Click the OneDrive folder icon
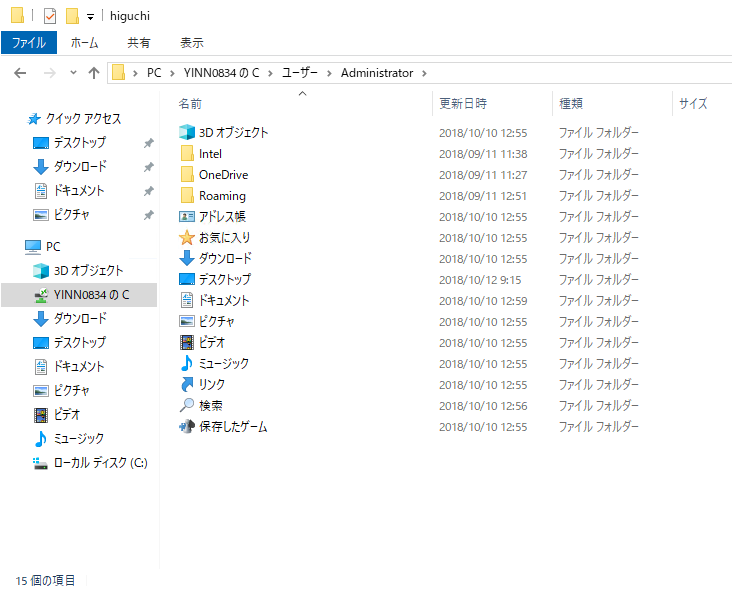 click(187, 174)
